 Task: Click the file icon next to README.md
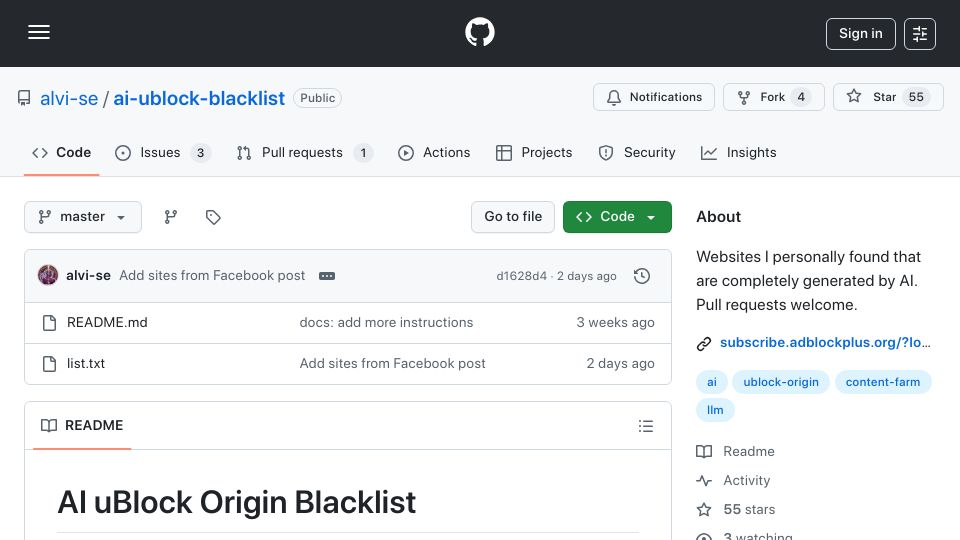(50, 323)
